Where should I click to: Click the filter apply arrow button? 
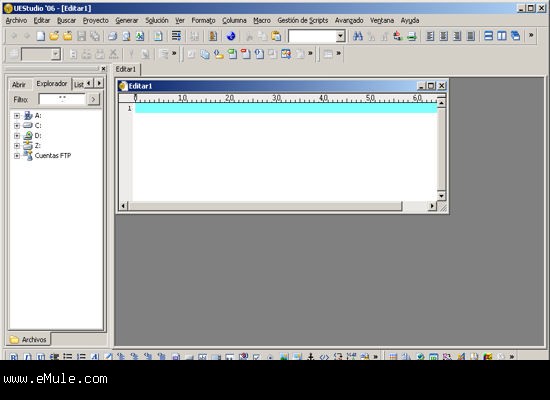point(93,99)
